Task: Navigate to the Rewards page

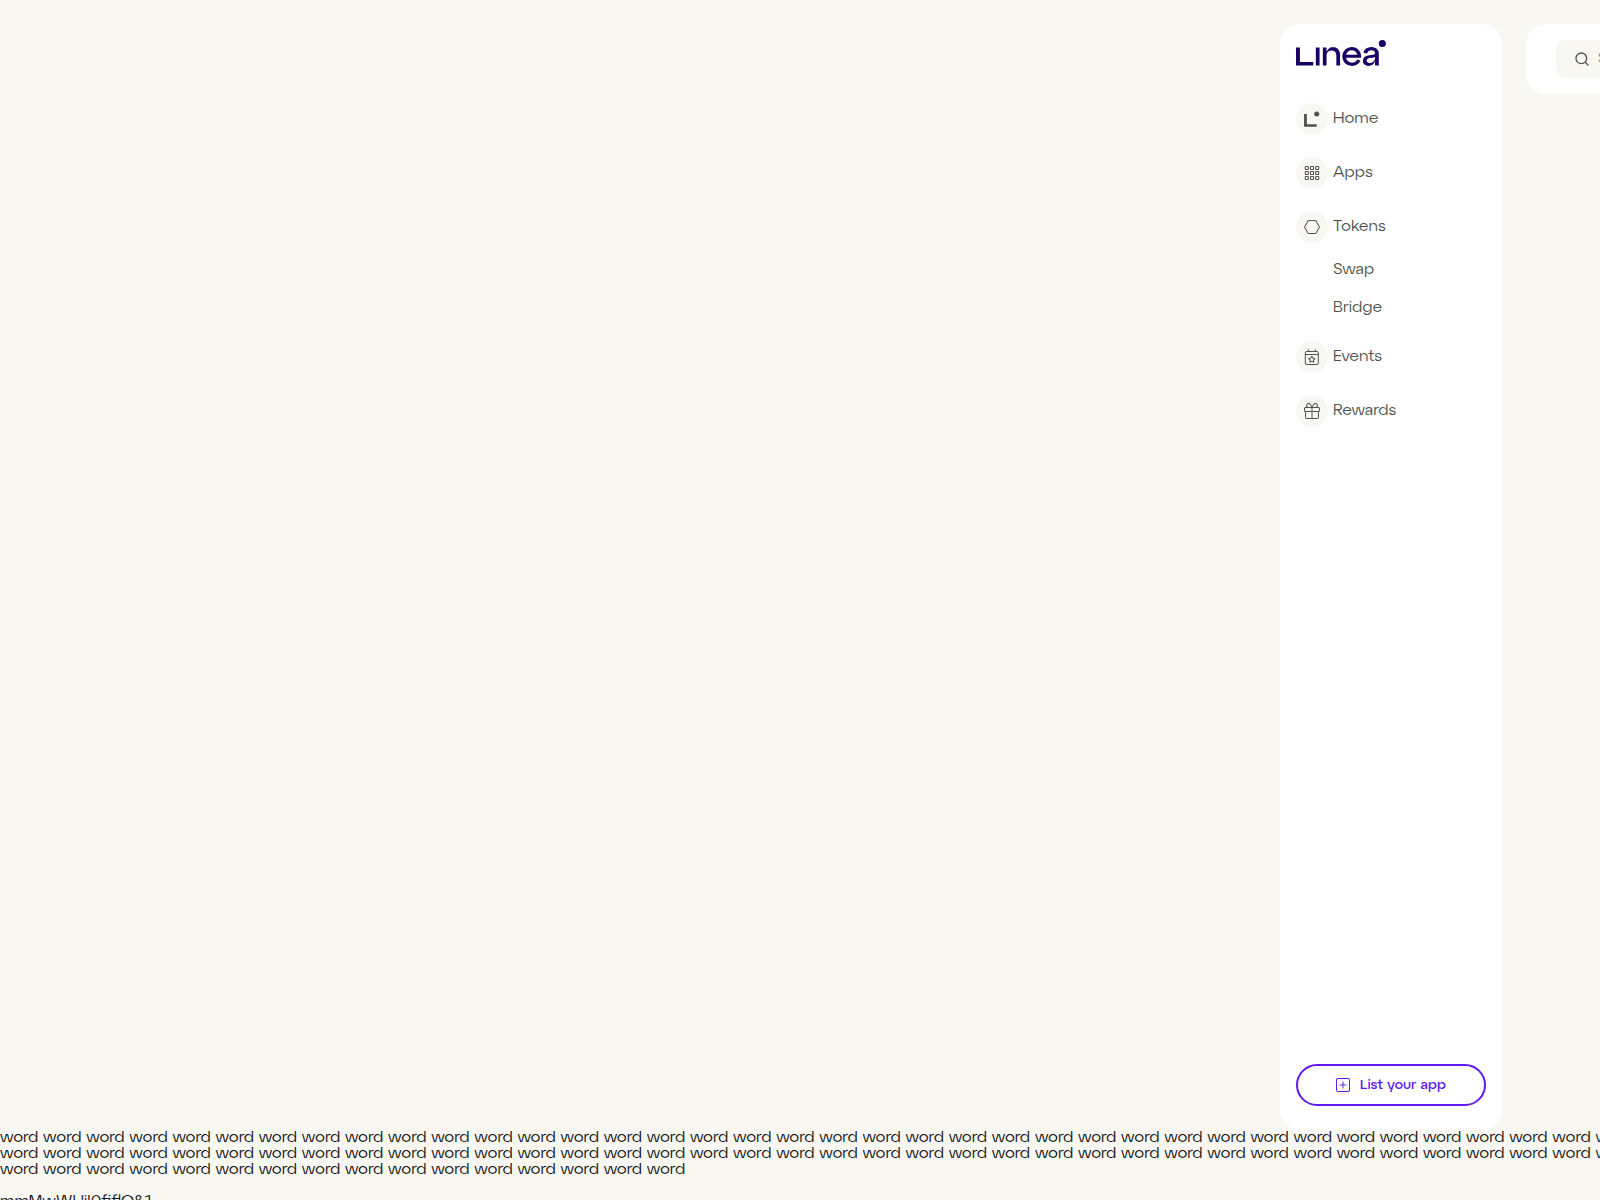Action: 1364,410
